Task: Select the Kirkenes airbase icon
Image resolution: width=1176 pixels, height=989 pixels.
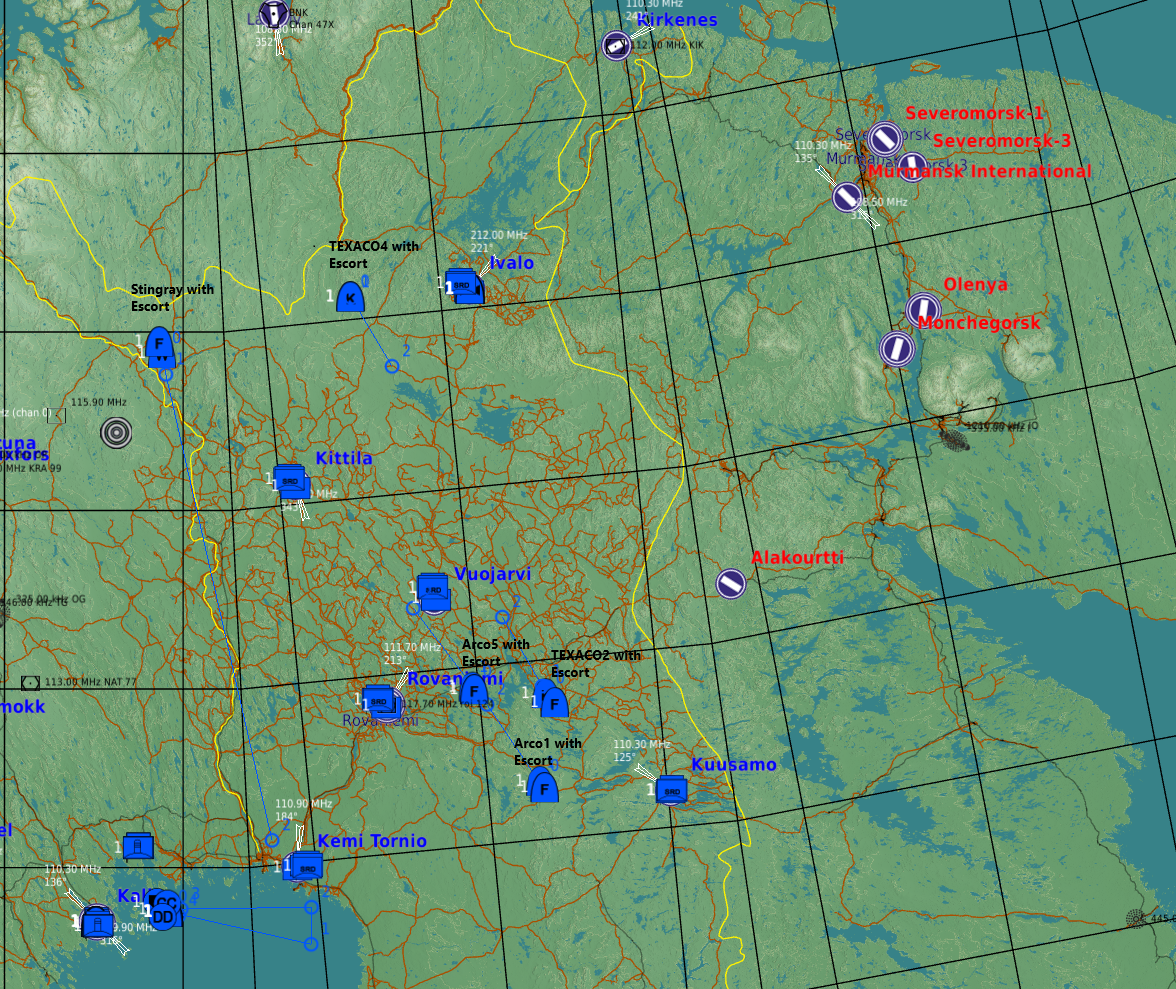Action: coord(616,45)
